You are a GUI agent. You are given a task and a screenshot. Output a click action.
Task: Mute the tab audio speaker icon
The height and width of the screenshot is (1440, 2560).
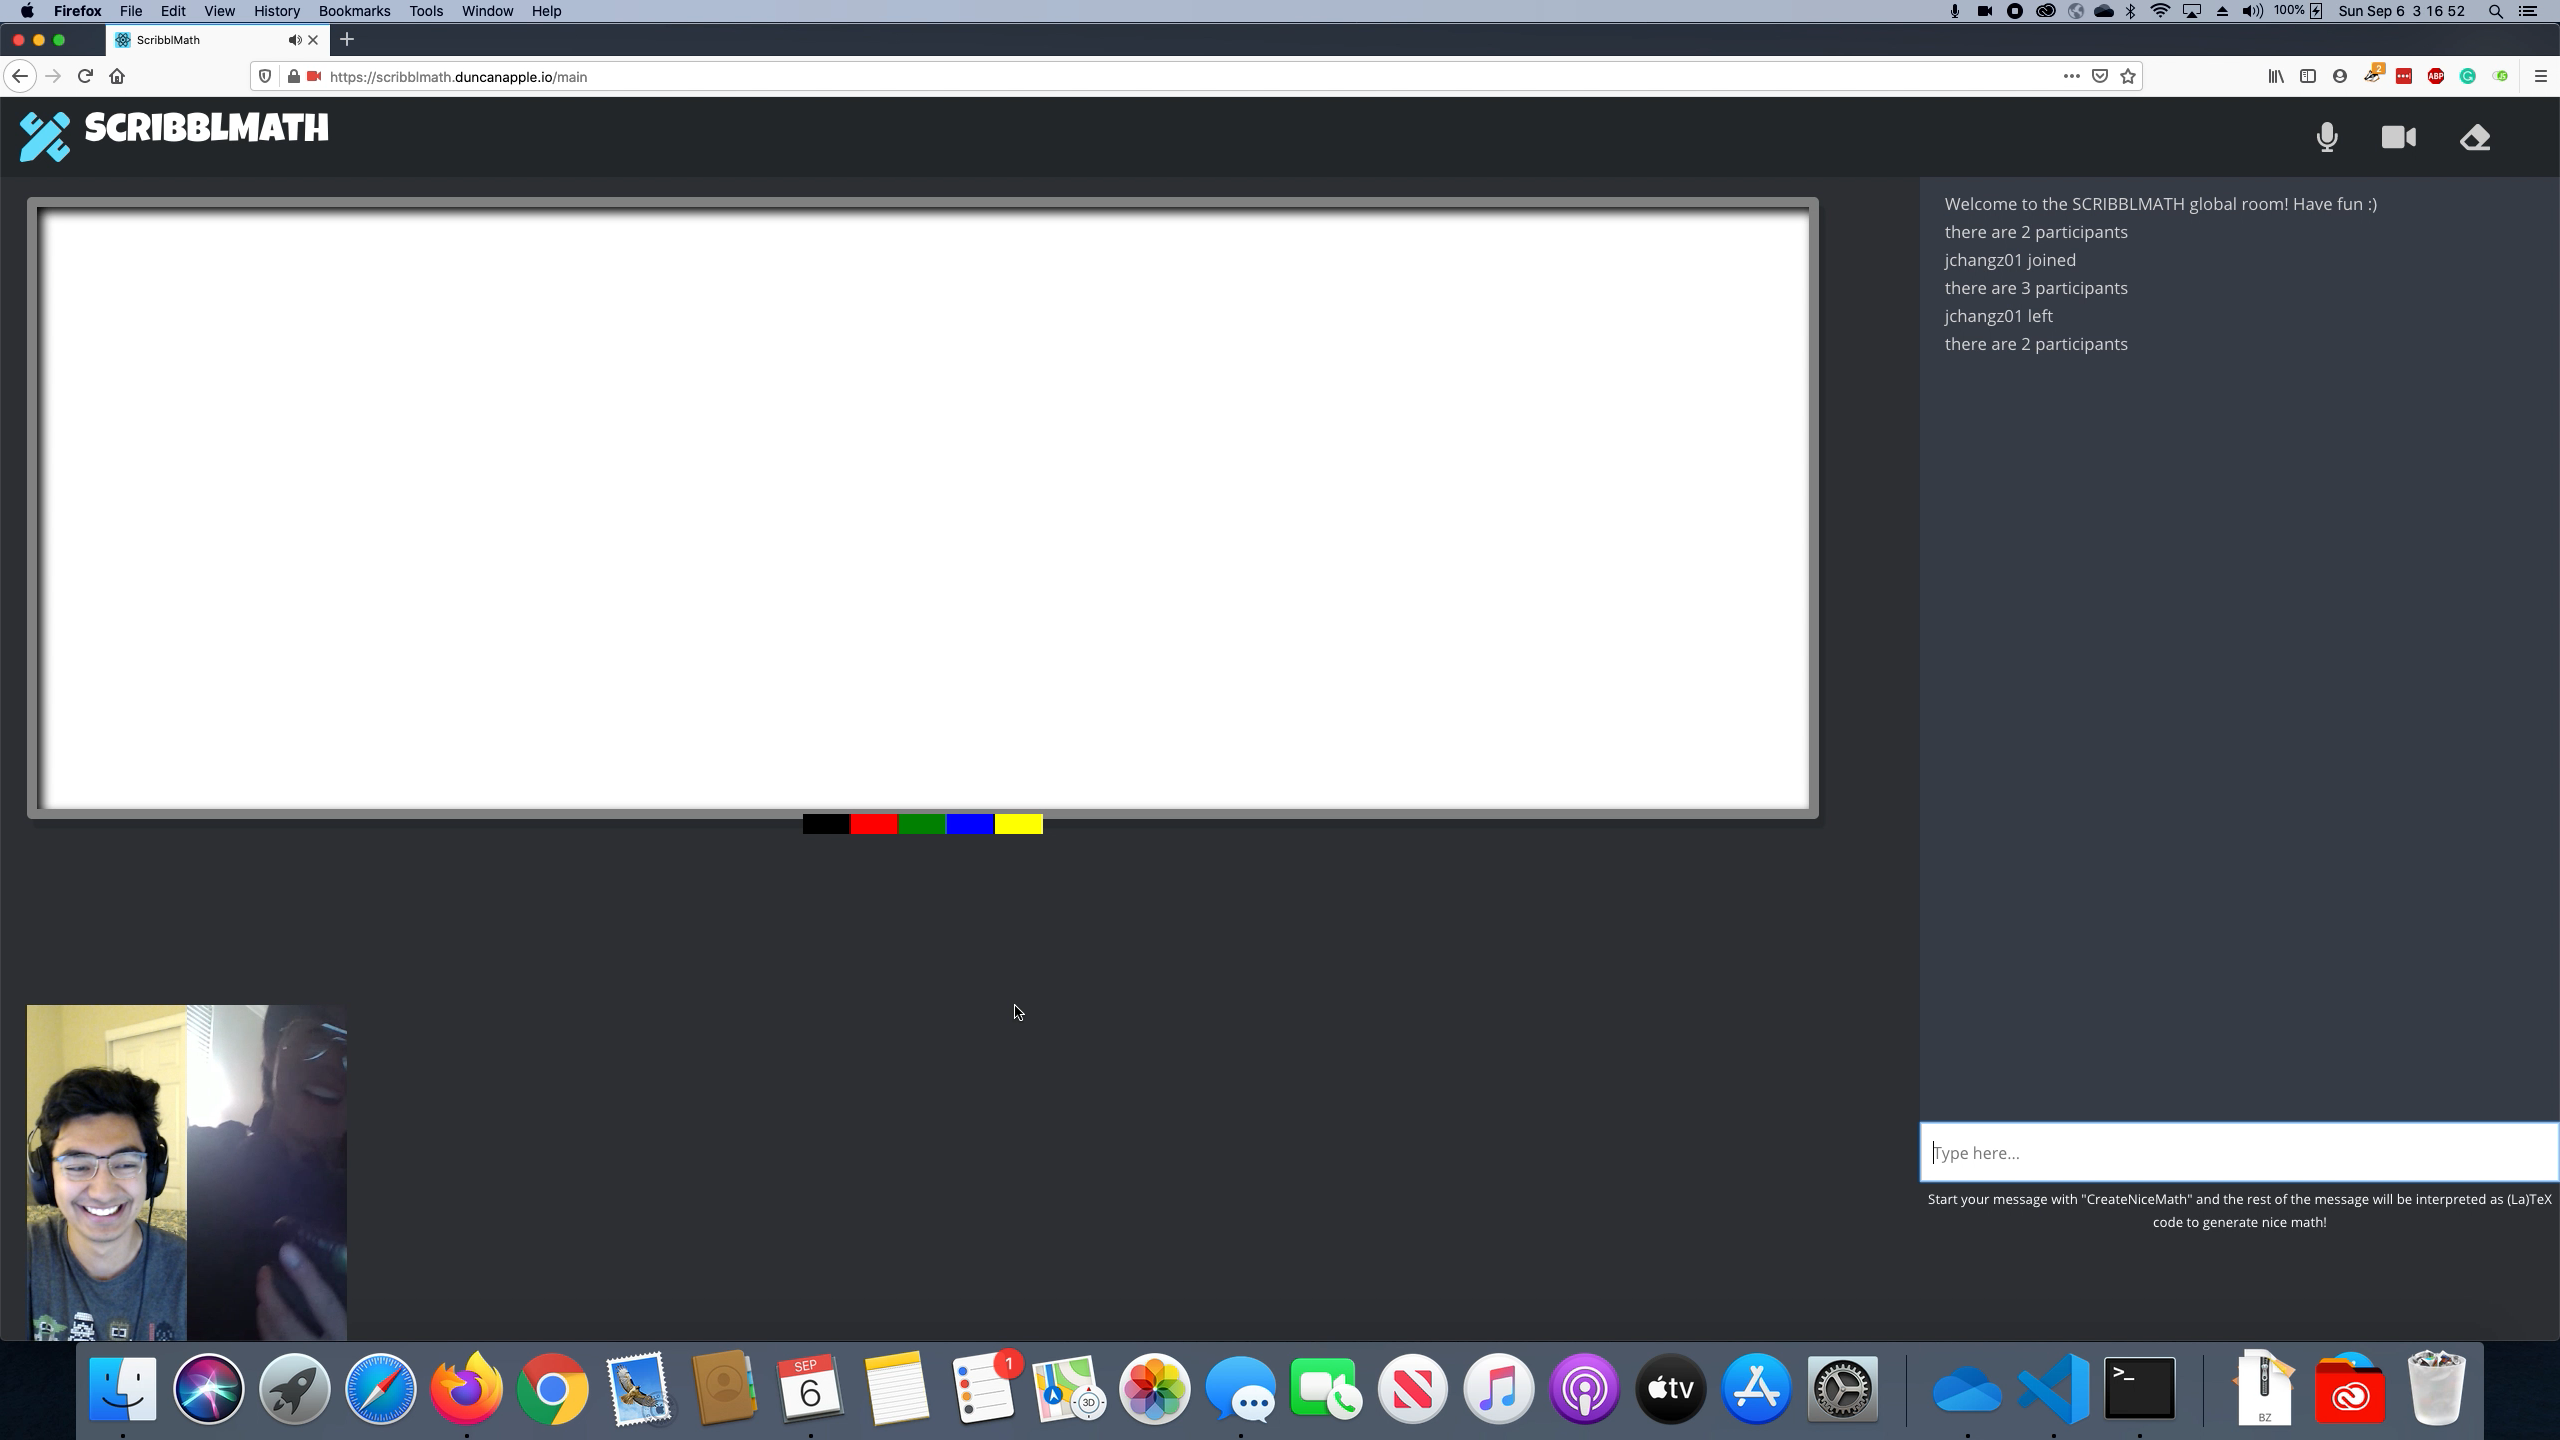click(294, 40)
